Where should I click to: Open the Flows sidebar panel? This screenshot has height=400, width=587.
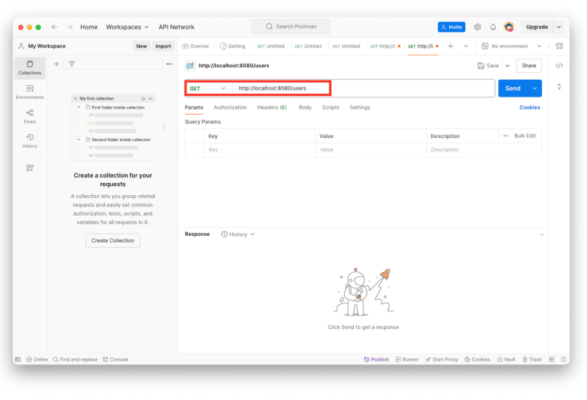pos(30,116)
